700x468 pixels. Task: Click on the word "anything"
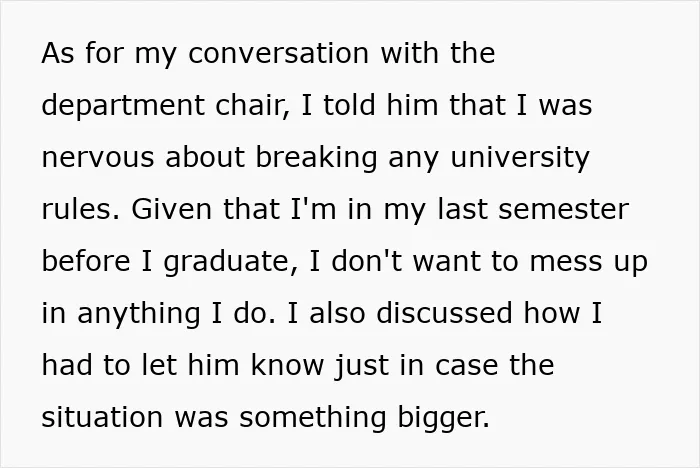[x=139, y=314]
